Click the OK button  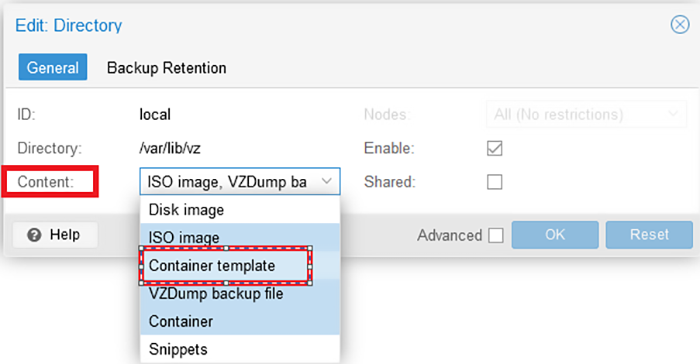(555, 235)
